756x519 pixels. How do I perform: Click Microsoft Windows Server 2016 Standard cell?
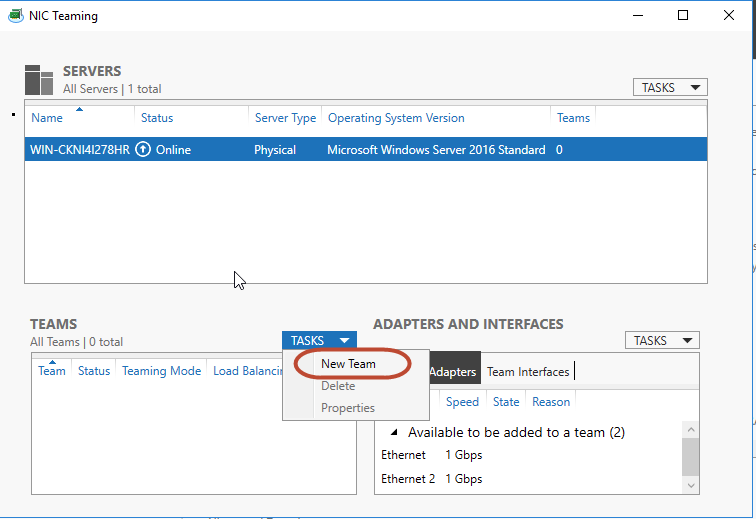click(436, 150)
